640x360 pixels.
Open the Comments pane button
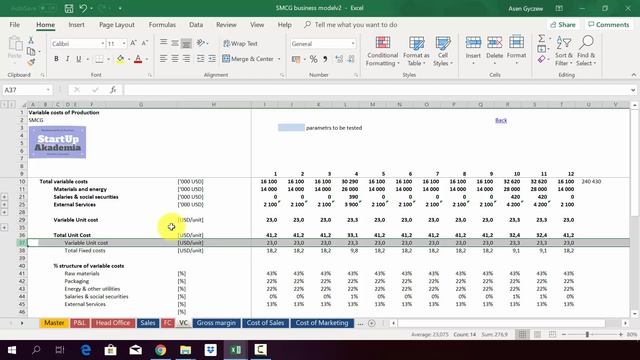(609, 25)
